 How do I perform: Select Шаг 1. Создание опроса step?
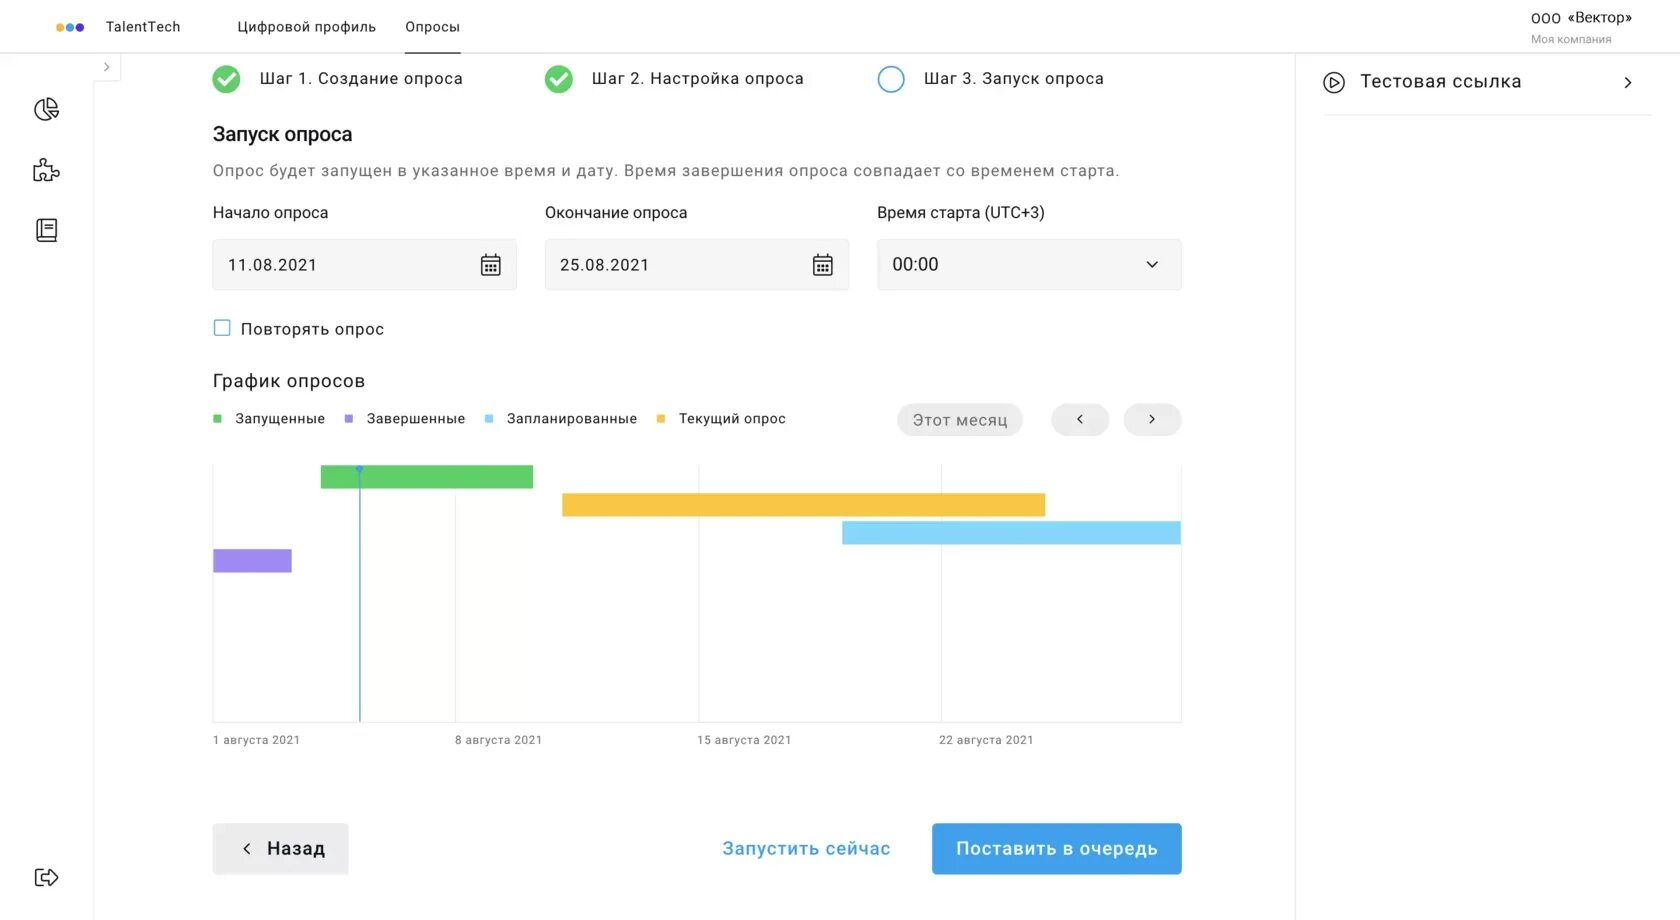click(x=361, y=79)
